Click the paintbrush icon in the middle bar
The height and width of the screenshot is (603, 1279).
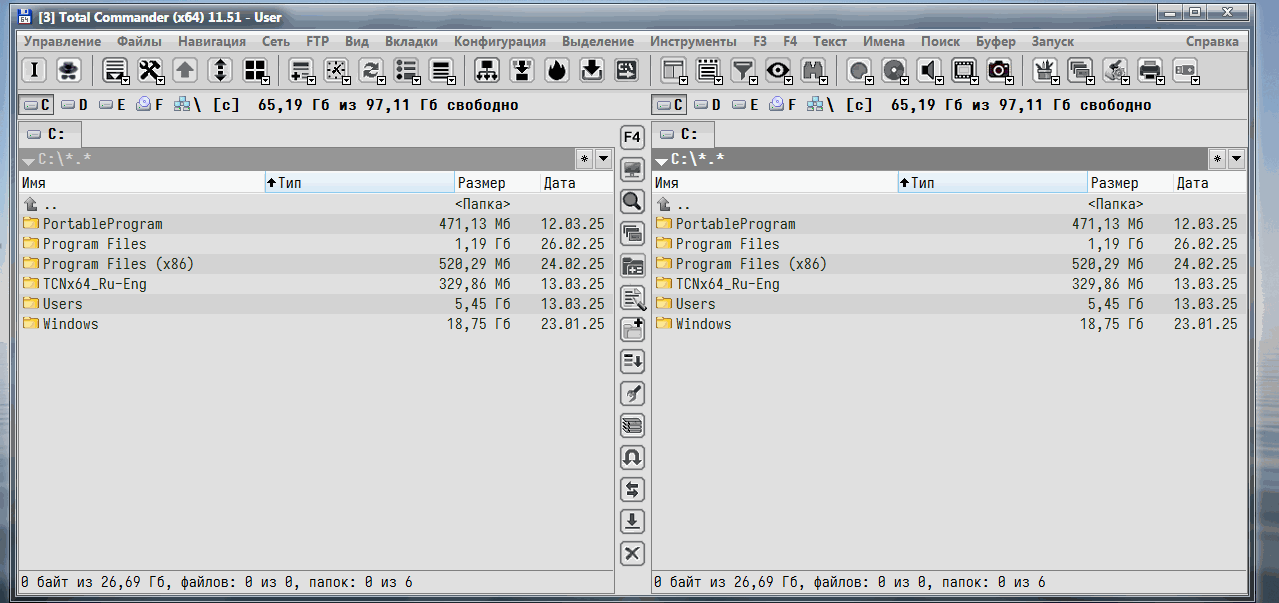point(632,393)
